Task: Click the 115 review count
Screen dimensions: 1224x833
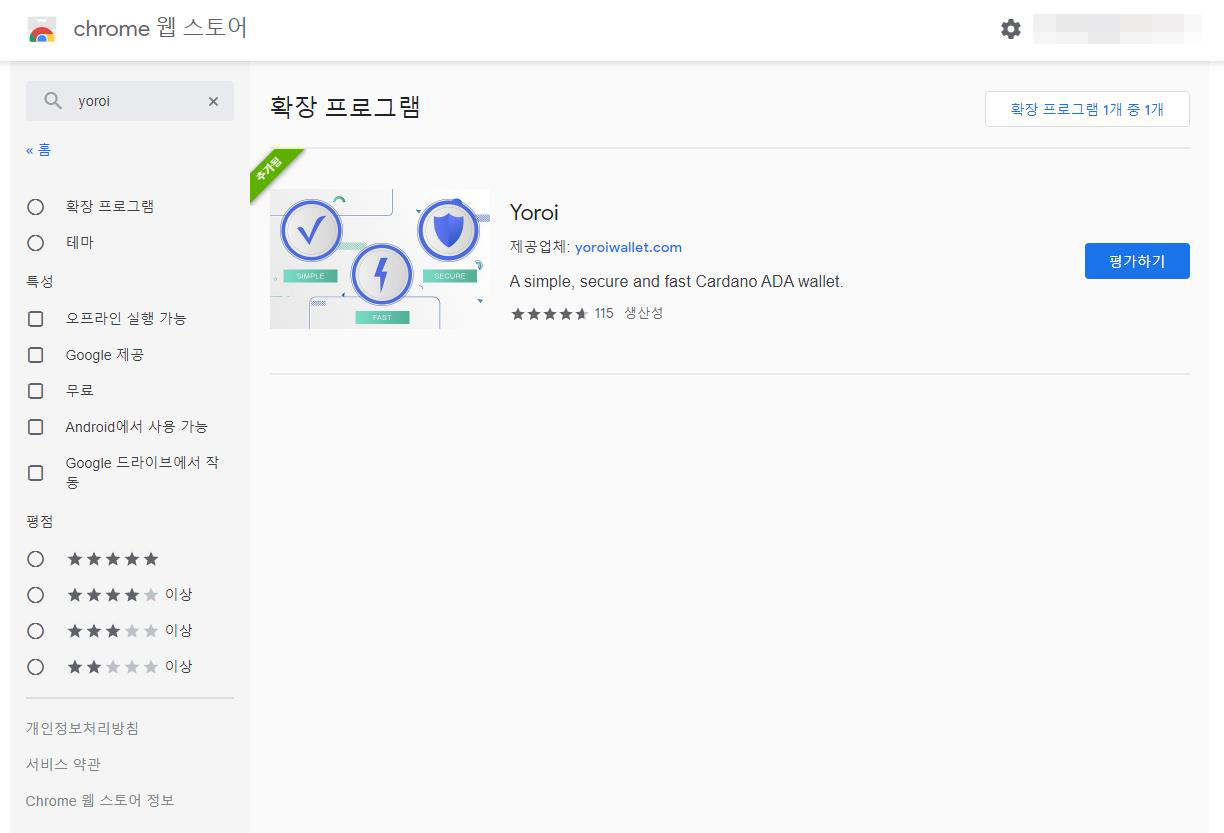Action: coord(603,314)
